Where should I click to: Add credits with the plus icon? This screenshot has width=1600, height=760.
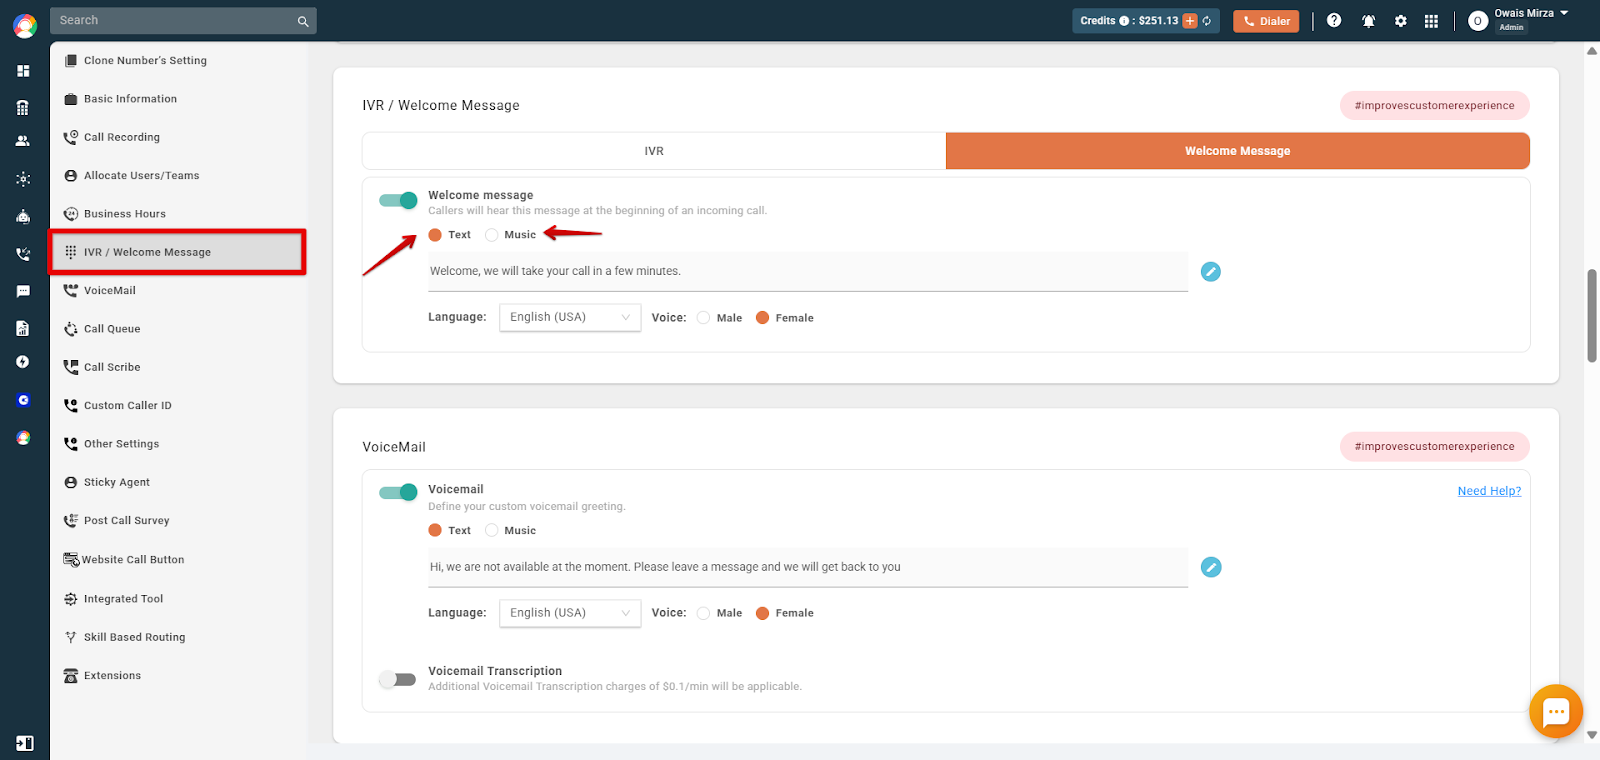(1190, 21)
